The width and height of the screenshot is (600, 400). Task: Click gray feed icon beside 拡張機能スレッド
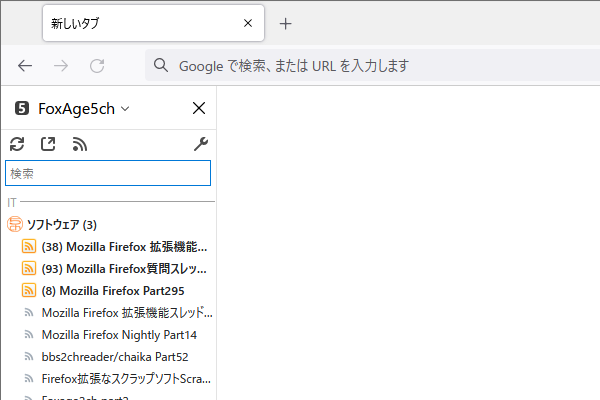click(x=29, y=313)
